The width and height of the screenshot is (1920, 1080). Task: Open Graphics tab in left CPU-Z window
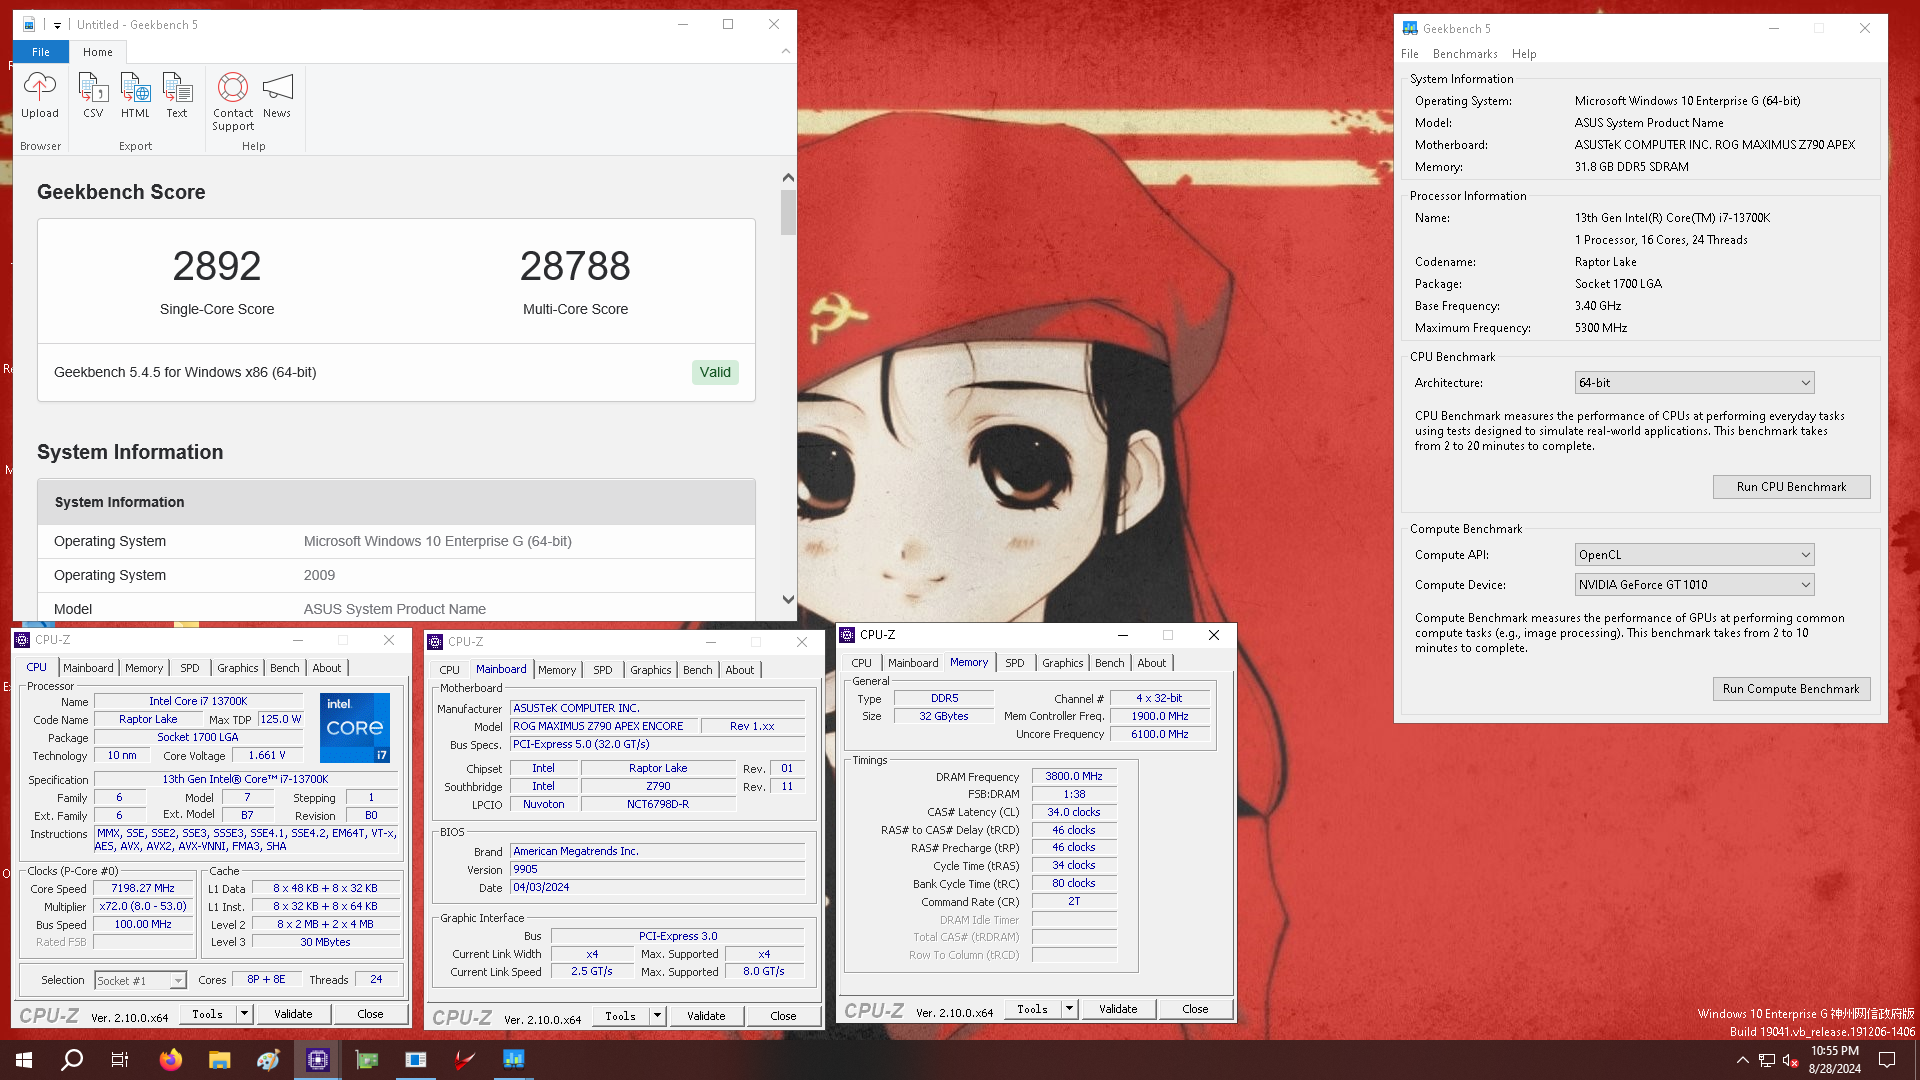[x=238, y=668]
